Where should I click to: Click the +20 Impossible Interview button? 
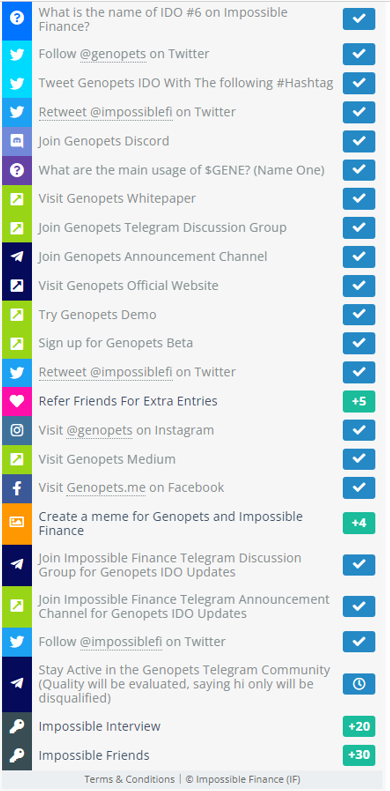[359, 726]
